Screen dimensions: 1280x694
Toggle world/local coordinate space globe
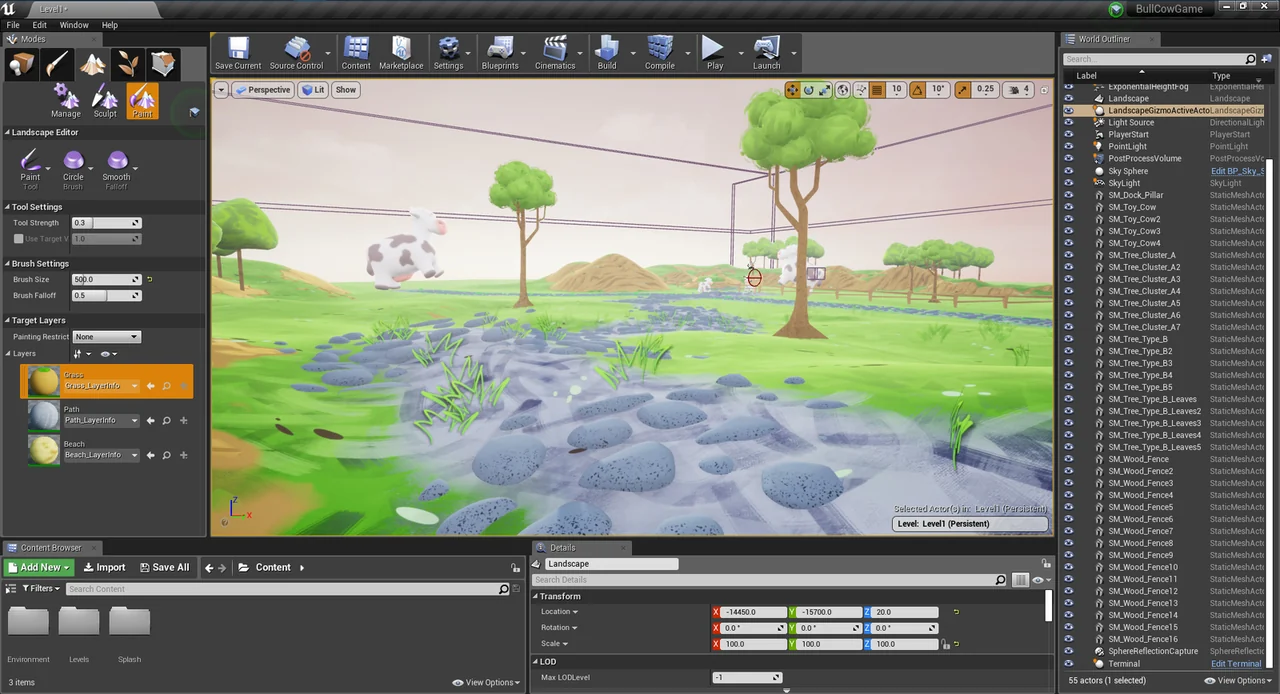(x=843, y=90)
